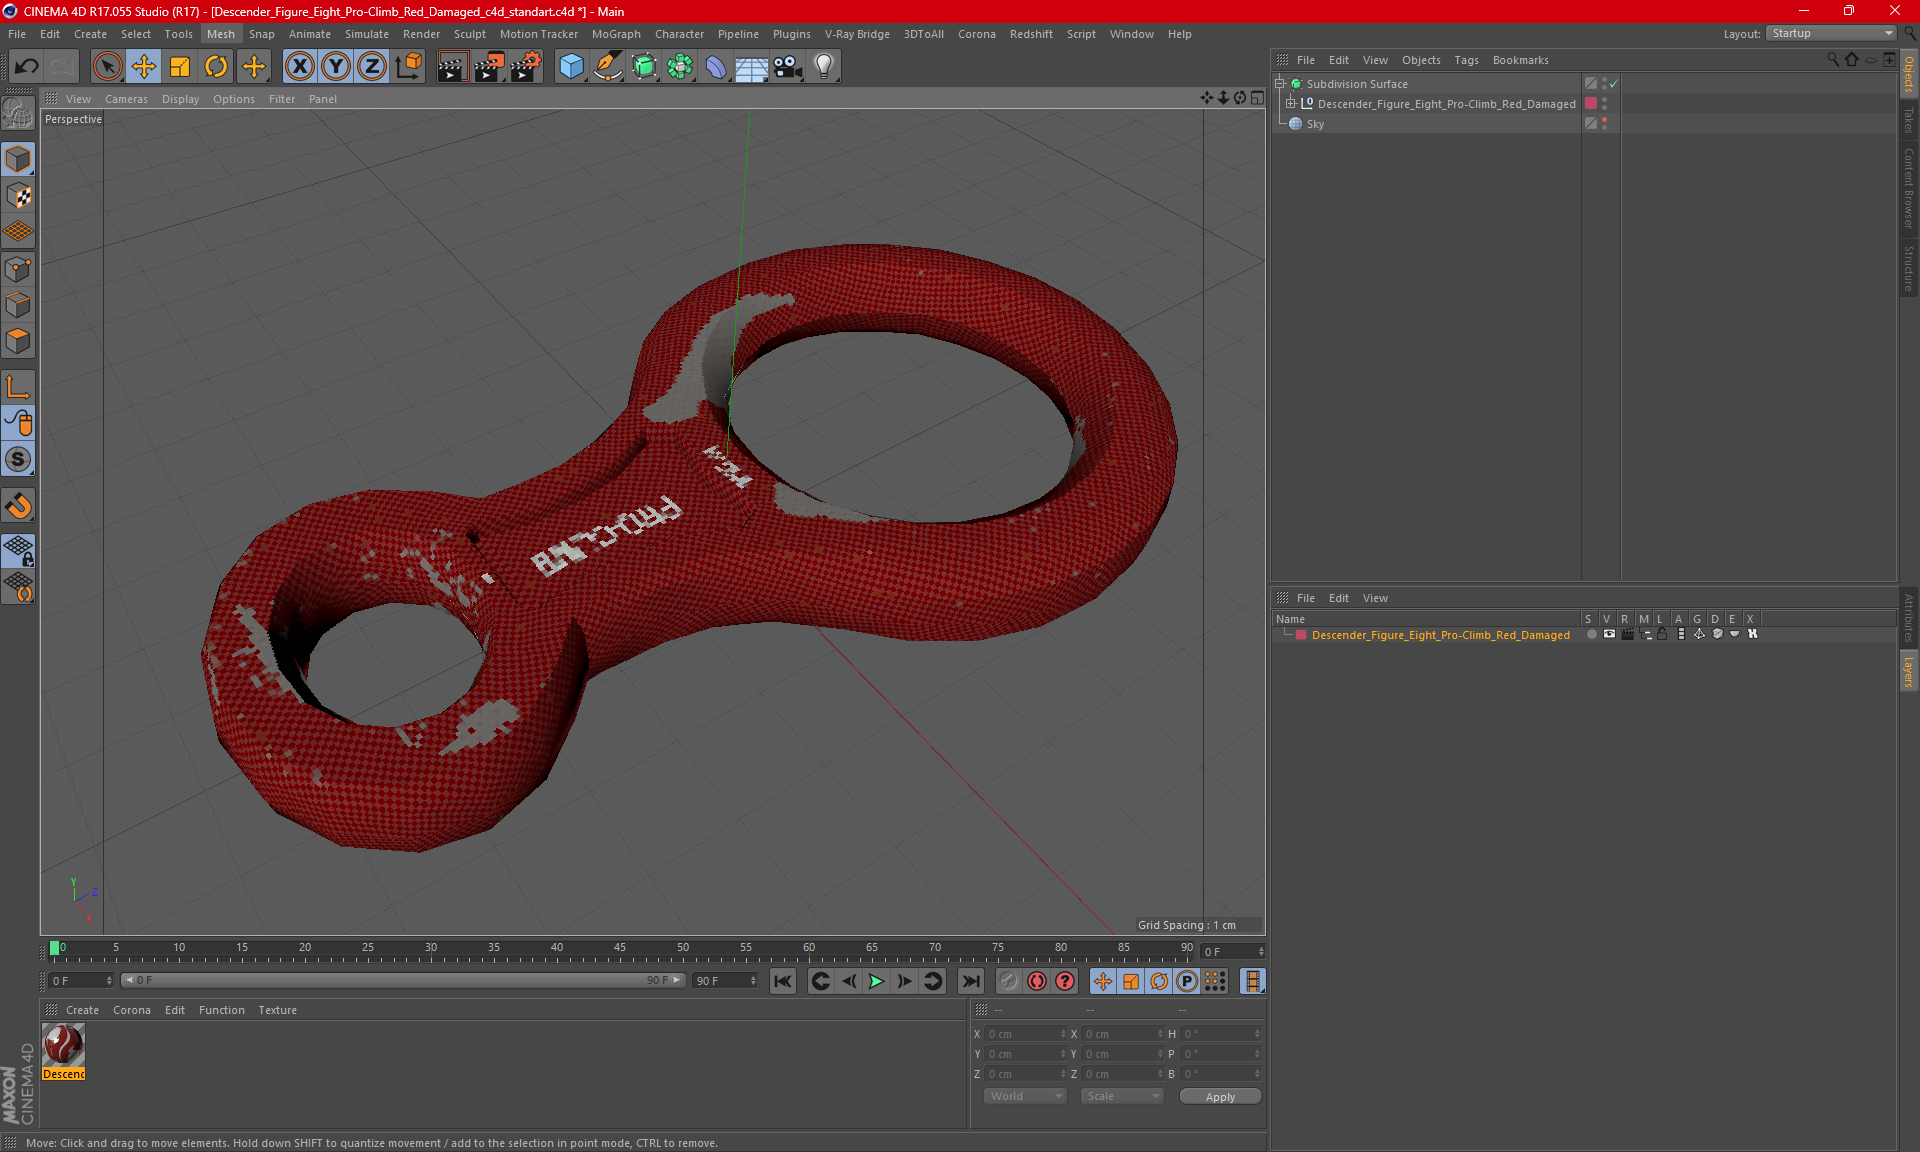
Task: Switch to Edges mode
Action: [18, 305]
